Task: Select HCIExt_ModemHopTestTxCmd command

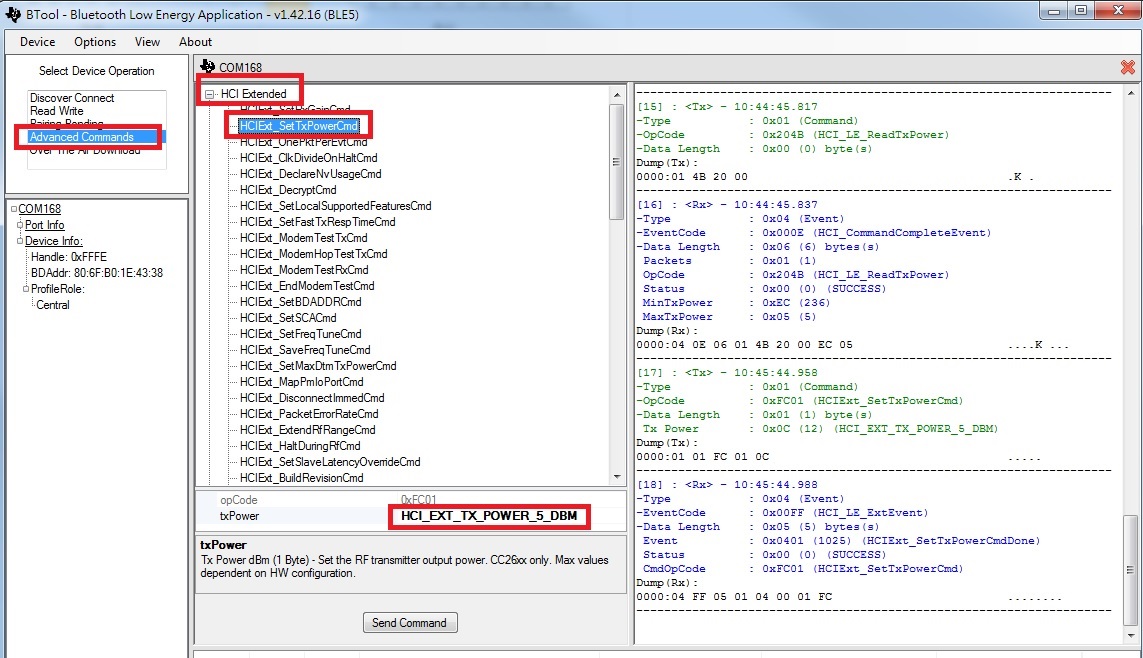Action: (x=313, y=254)
